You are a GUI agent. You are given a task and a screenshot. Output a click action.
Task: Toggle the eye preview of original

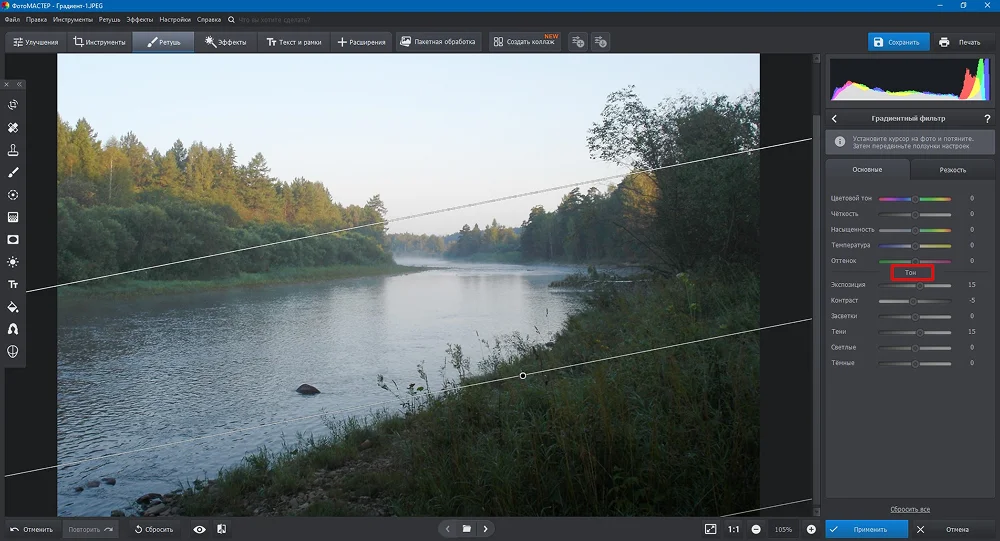click(200, 530)
